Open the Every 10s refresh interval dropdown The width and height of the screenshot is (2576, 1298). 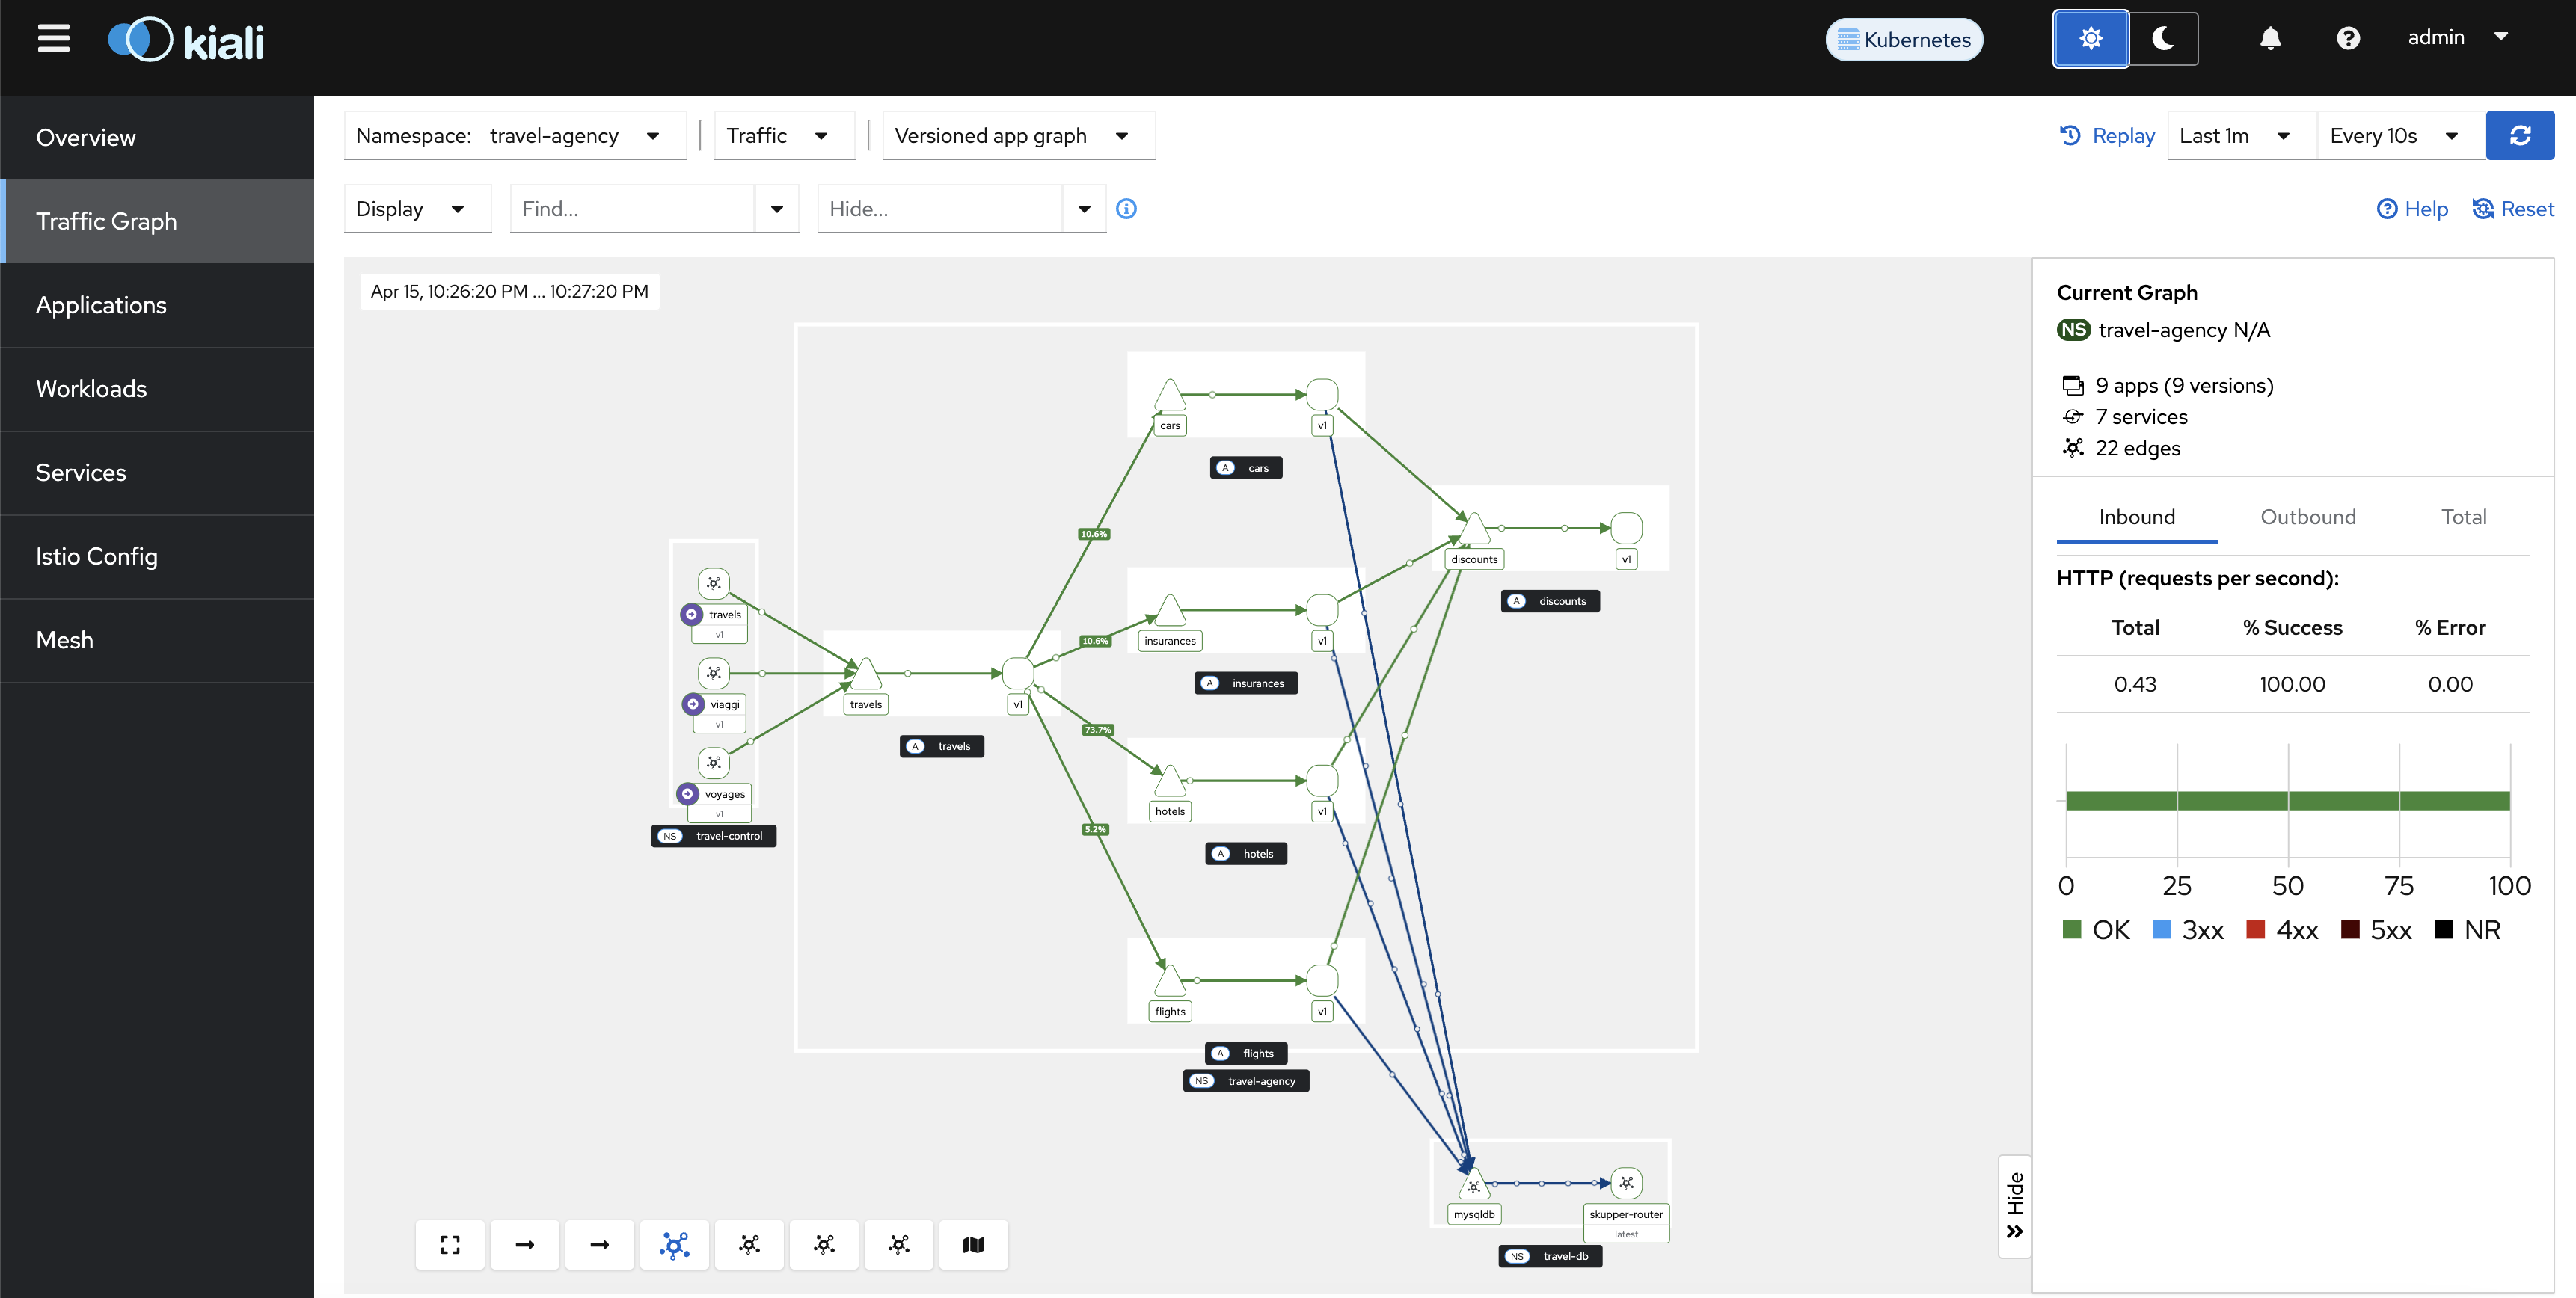tap(2401, 135)
